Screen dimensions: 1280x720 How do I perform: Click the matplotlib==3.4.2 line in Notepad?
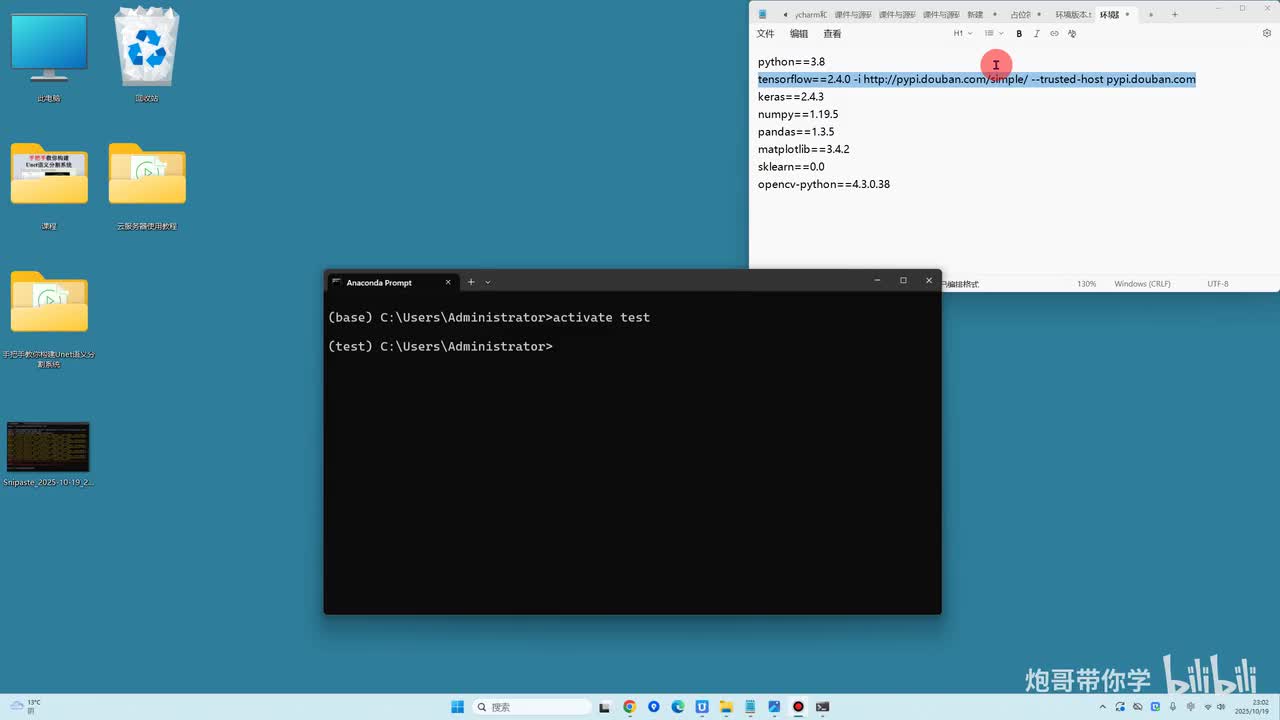pyautogui.click(x=803, y=149)
